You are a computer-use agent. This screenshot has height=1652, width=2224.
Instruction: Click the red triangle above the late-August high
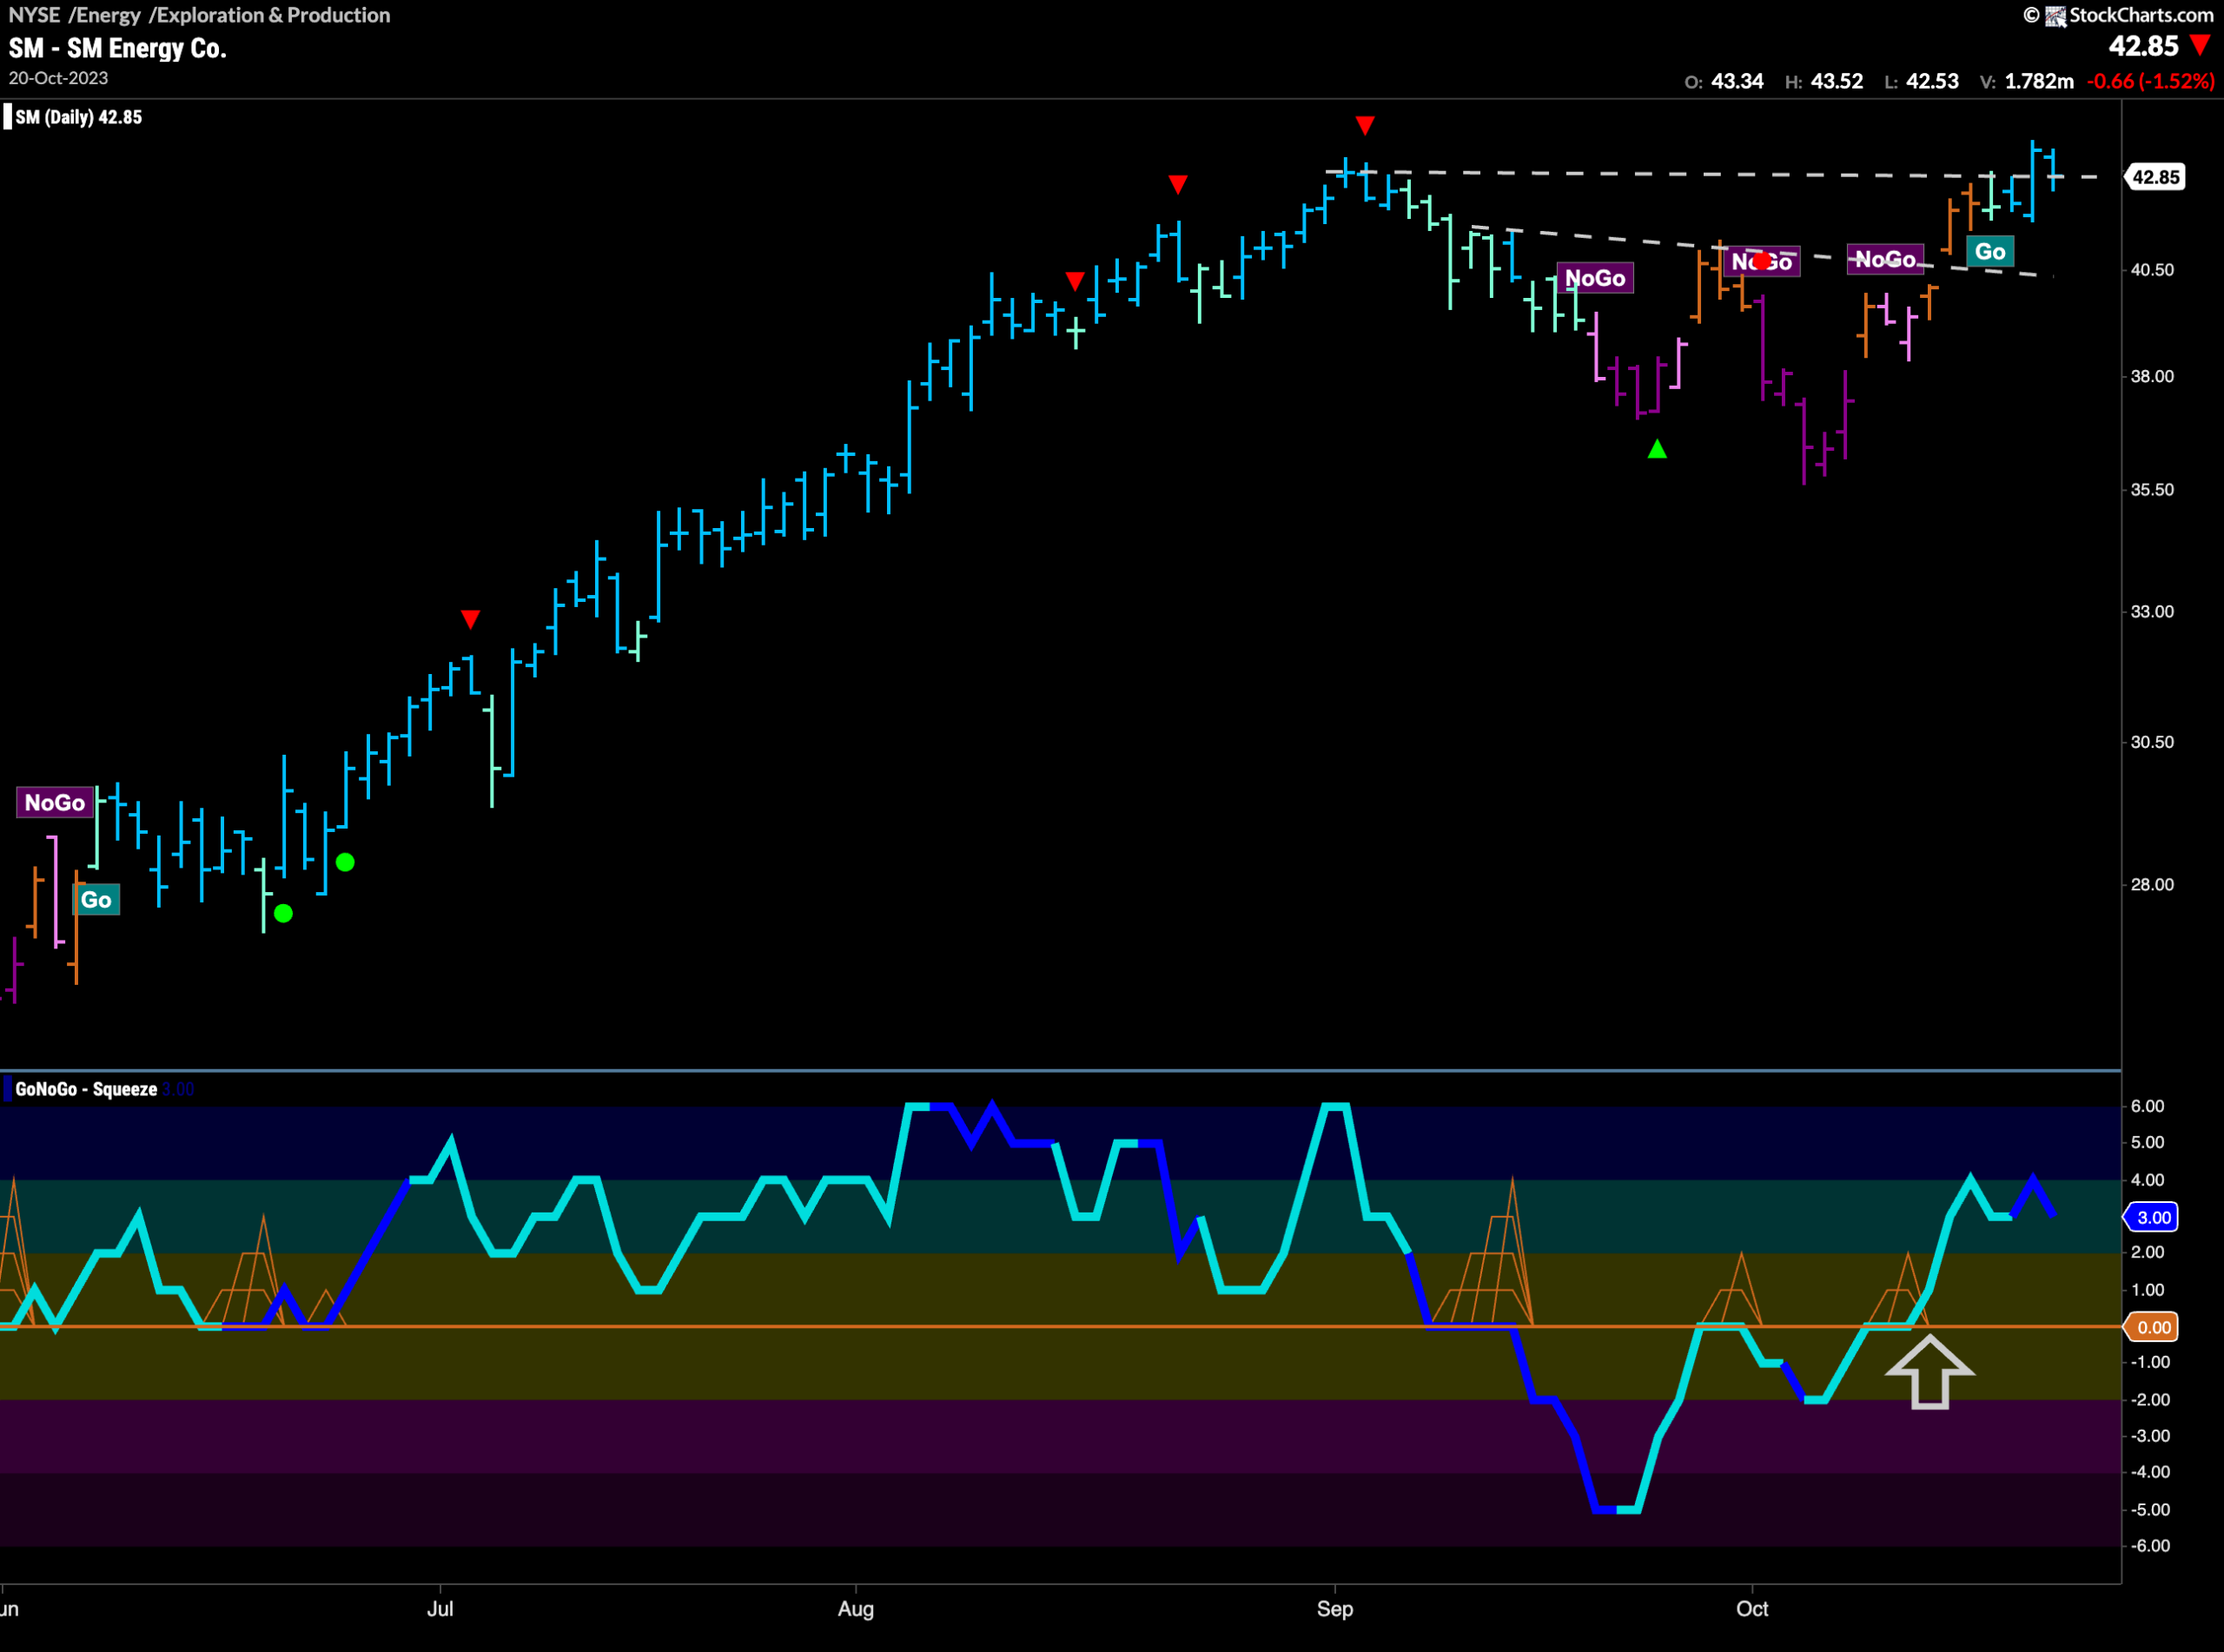[1178, 184]
